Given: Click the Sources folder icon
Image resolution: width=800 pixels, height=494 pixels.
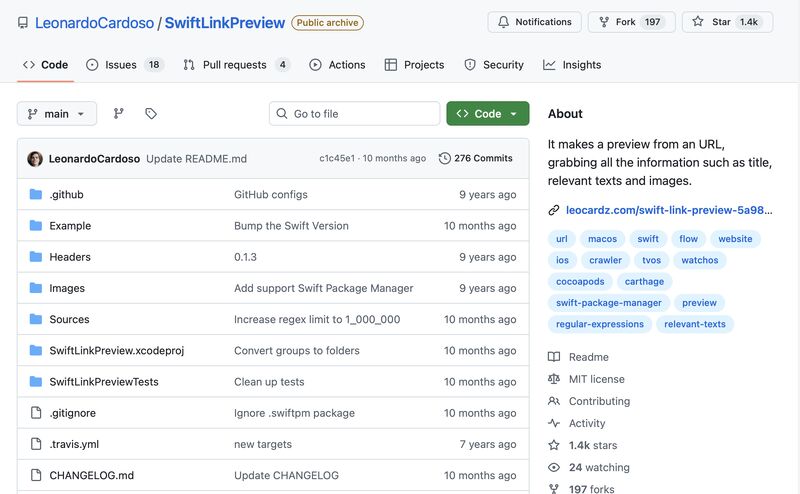Looking at the screenshot, I should [36, 319].
